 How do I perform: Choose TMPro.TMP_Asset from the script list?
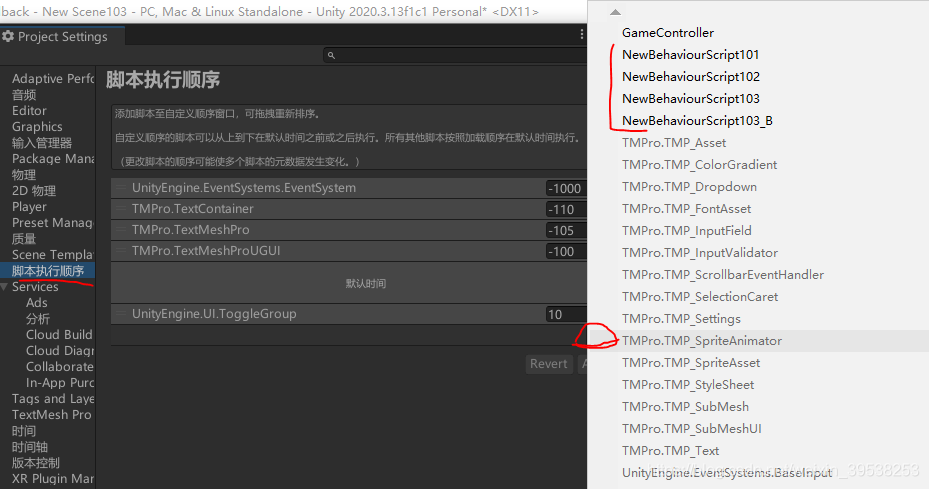click(x=674, y=143)
